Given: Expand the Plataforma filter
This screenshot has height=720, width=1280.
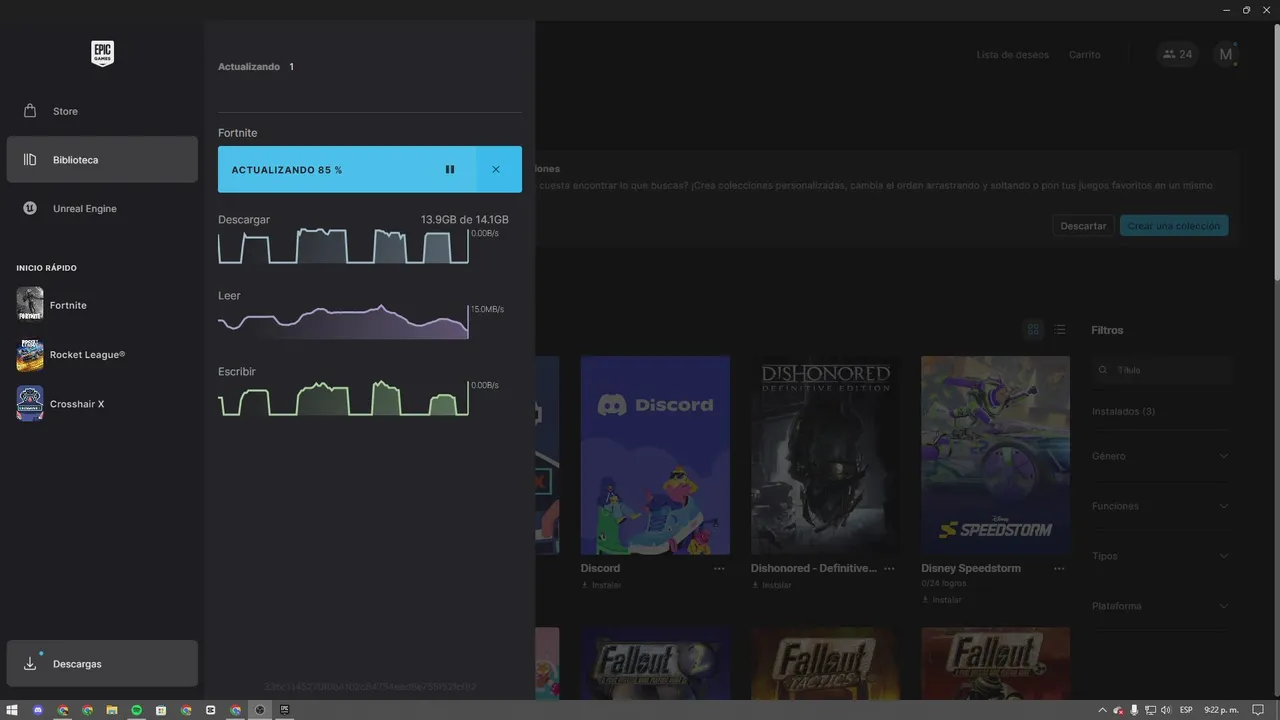Looking at the screenshot, I should [x=1161, y=606].
